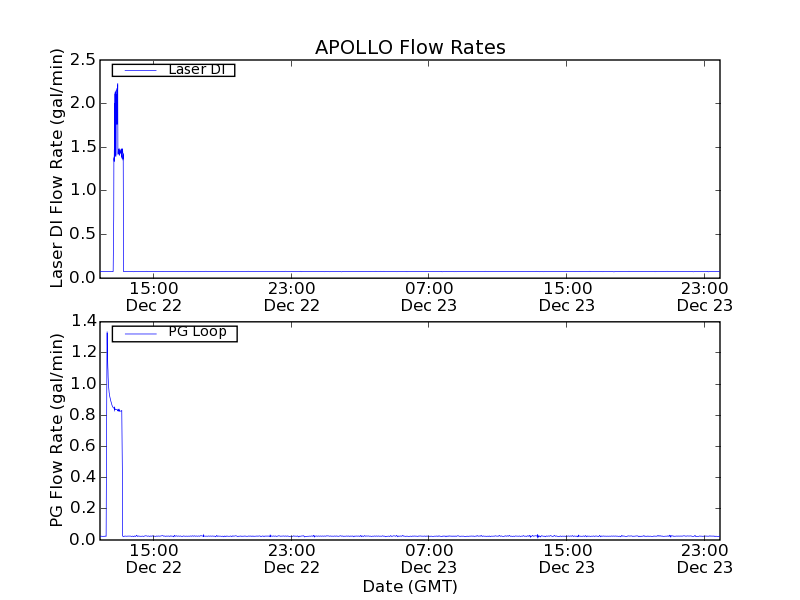Click the 0.8 tick on PG Flow axis

pyautogui.click(x=83, y=415)
